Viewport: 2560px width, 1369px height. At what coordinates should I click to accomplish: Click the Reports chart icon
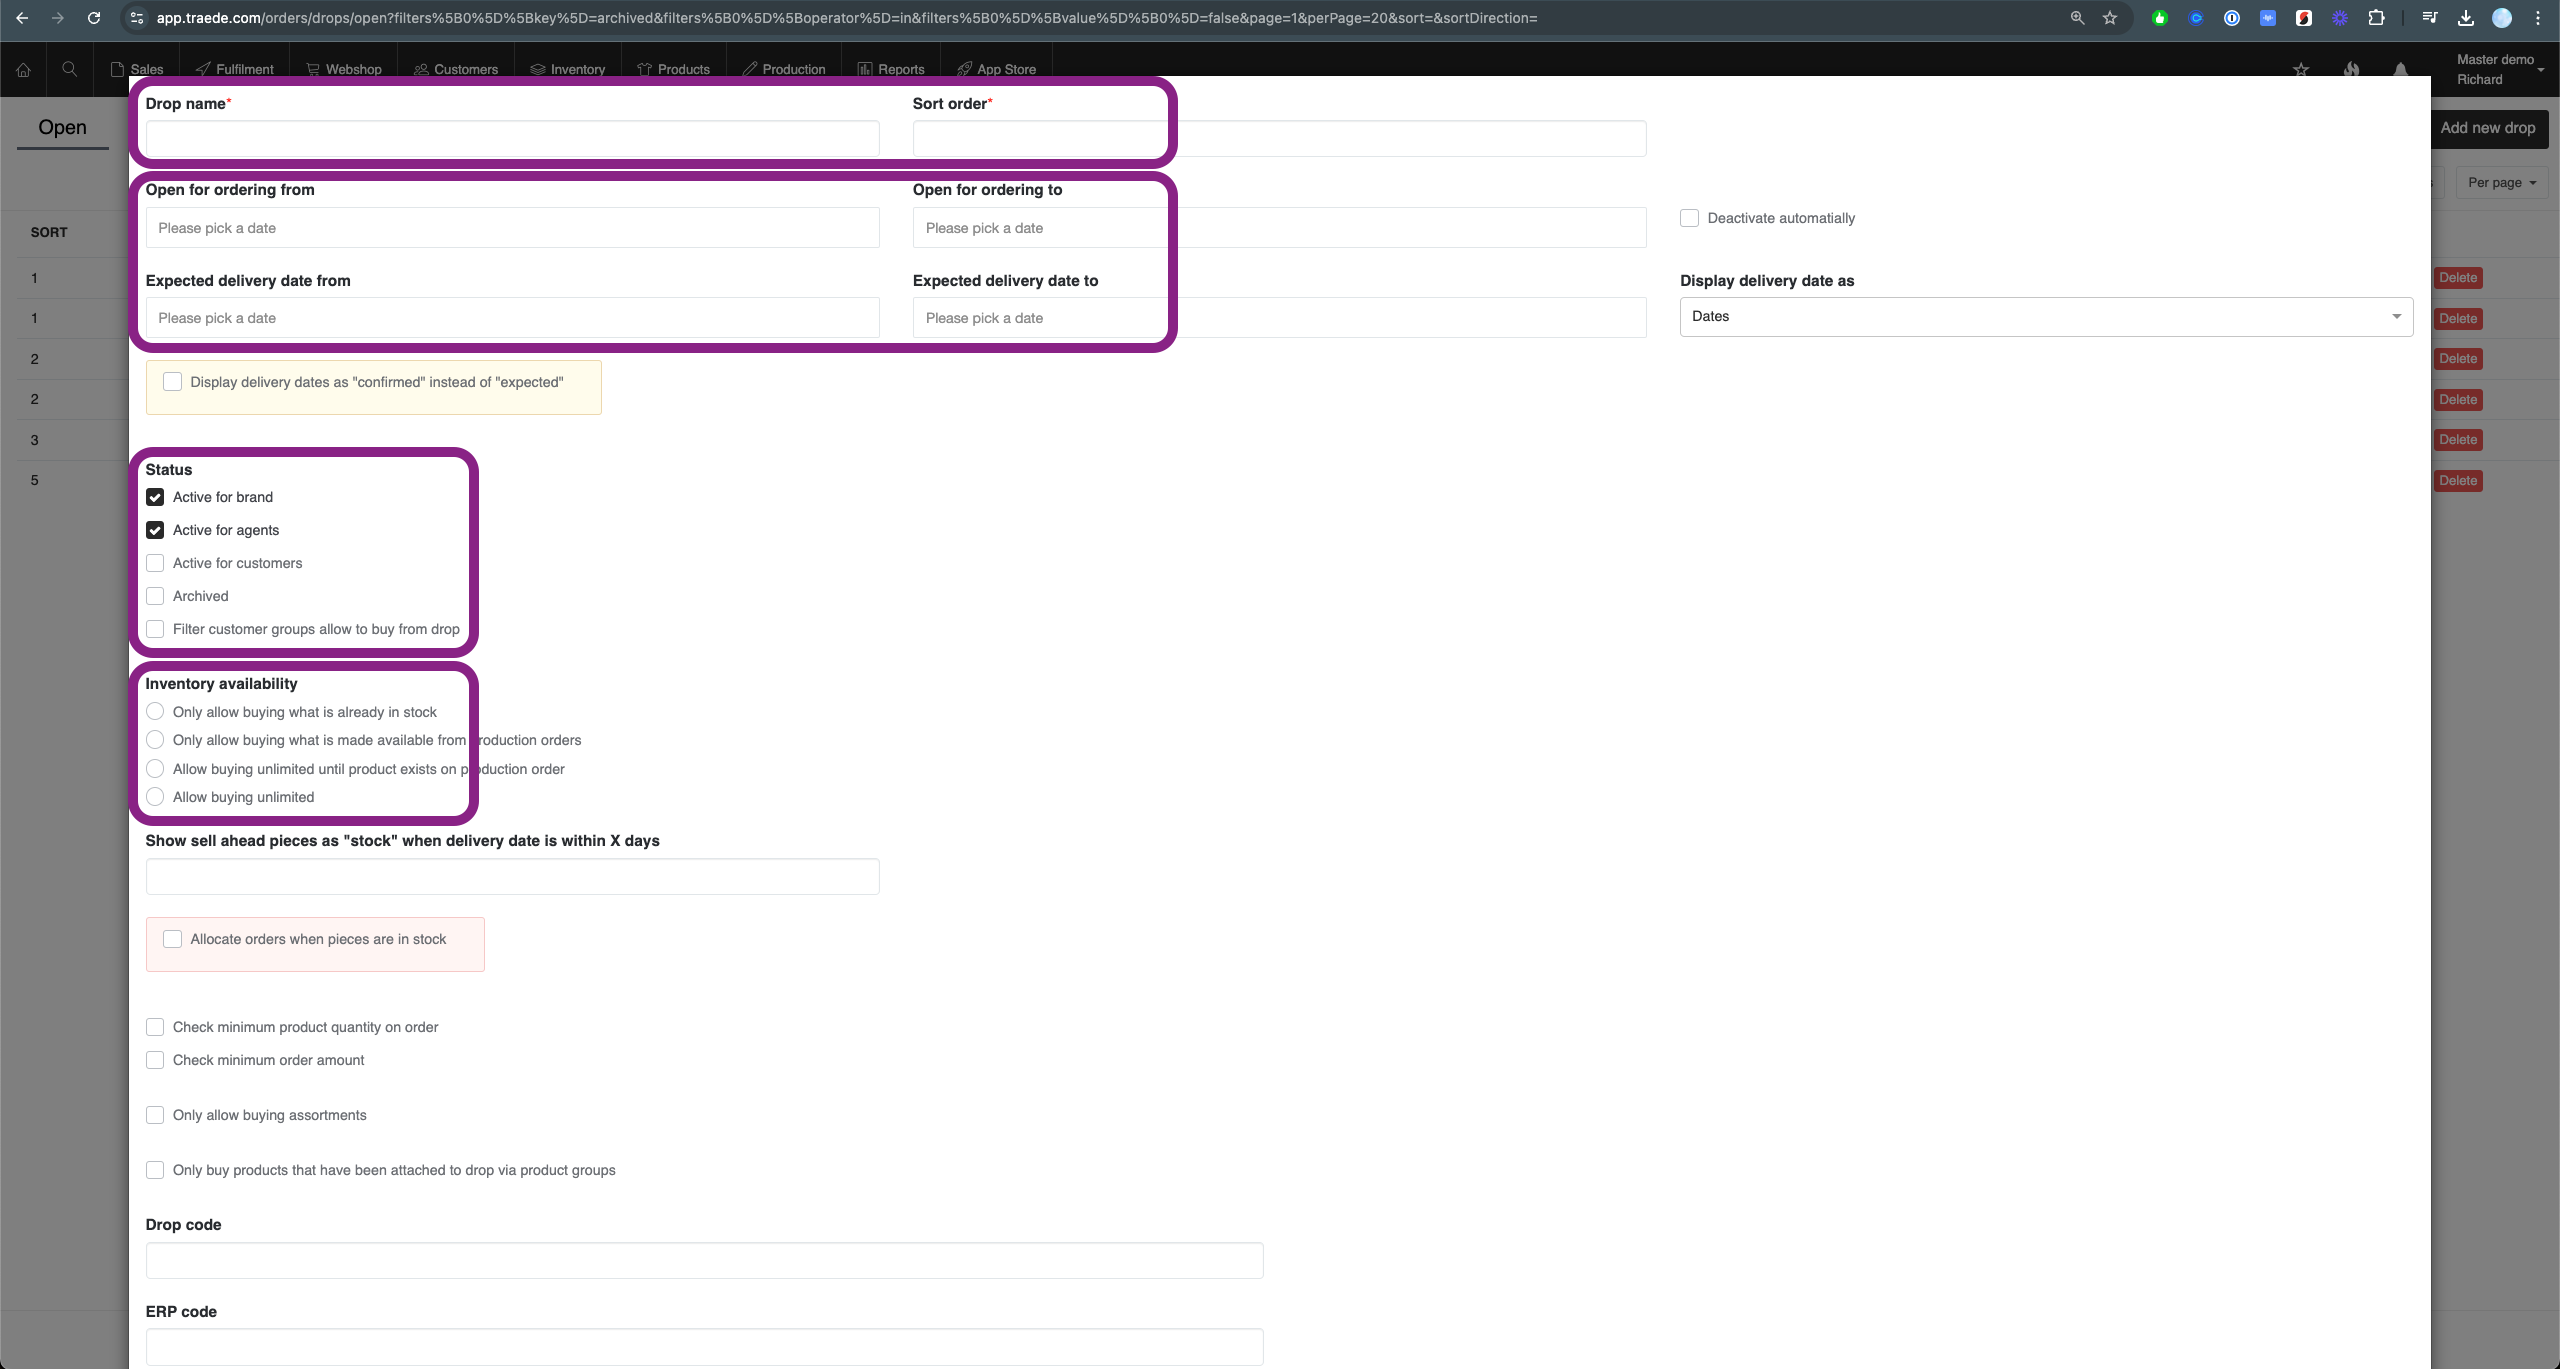coord(865,69)
